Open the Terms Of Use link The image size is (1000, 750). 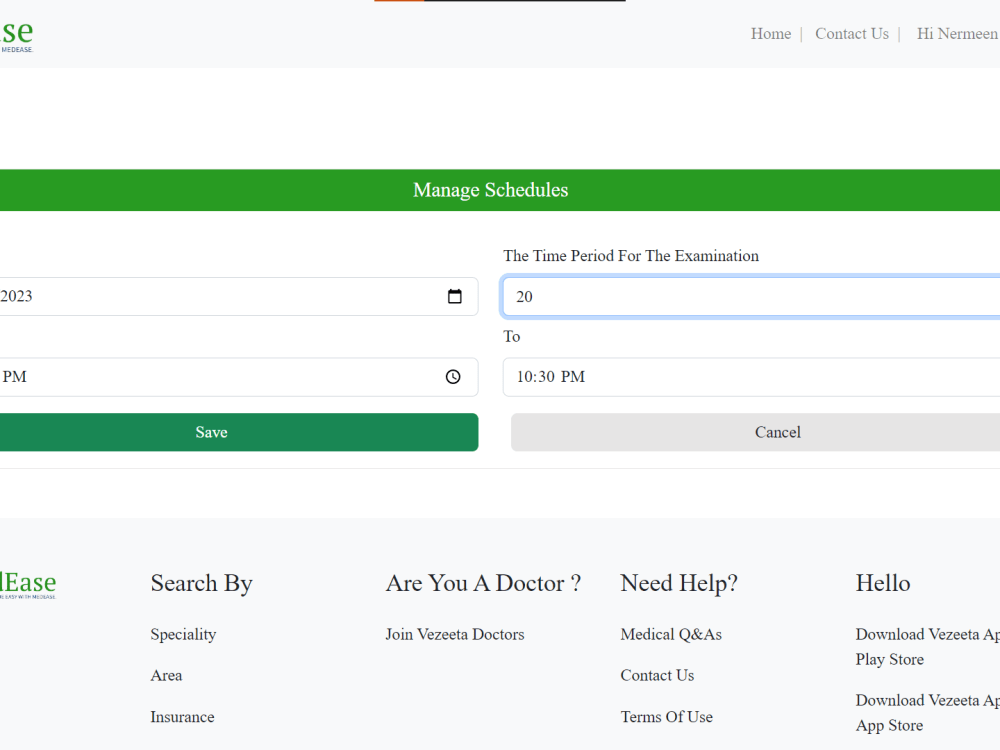point(666,717)
